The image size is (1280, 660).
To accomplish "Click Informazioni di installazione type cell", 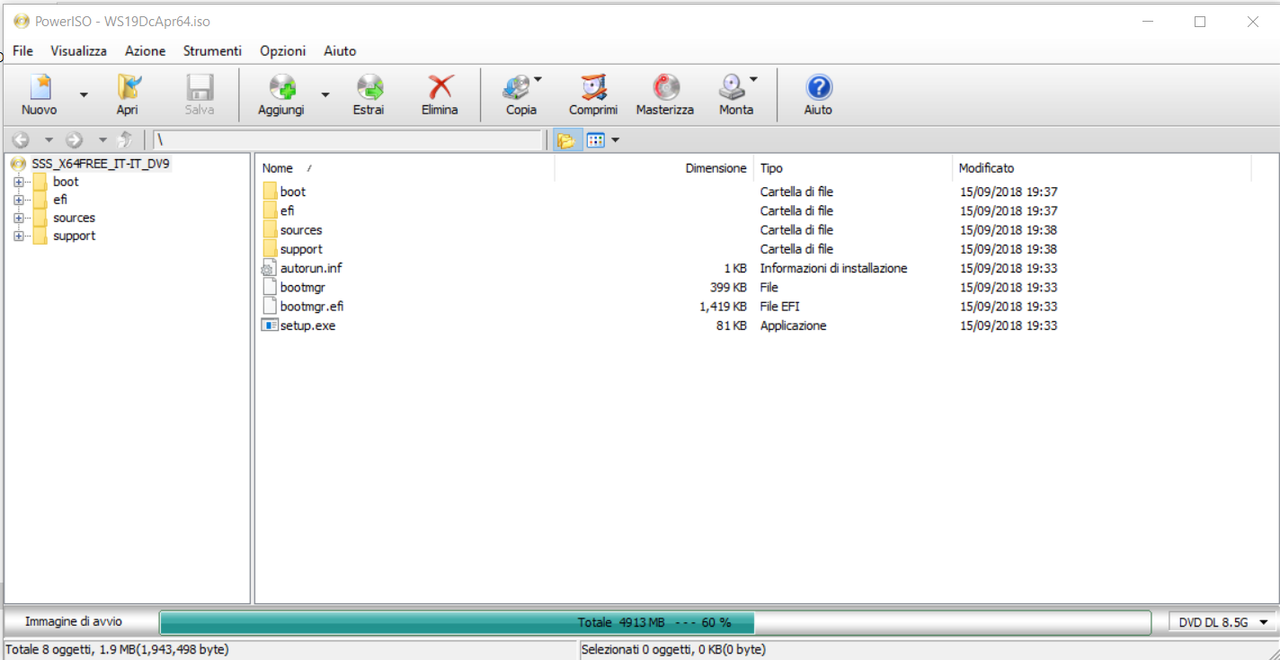I will pyautogui.click(x=834, y=268).
